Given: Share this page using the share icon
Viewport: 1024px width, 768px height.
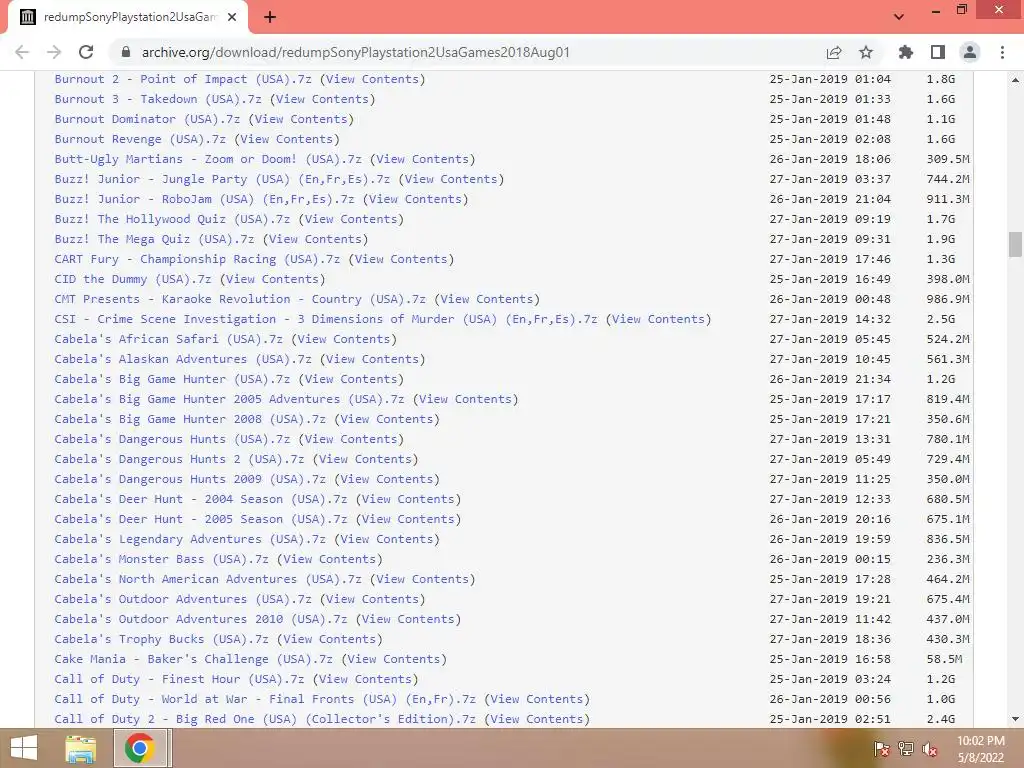Looking at the screenshot, I should [x=834, y=52].
